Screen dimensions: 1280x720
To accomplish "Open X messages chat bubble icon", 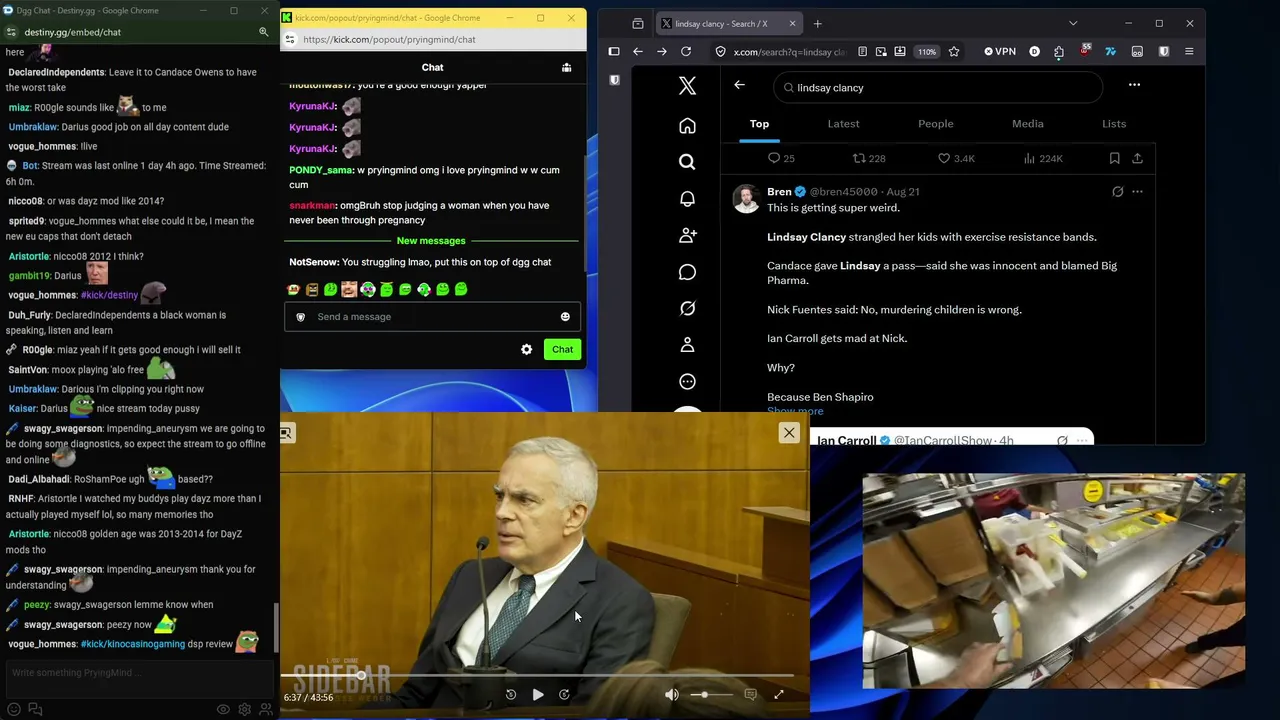I will coord(687,272).
